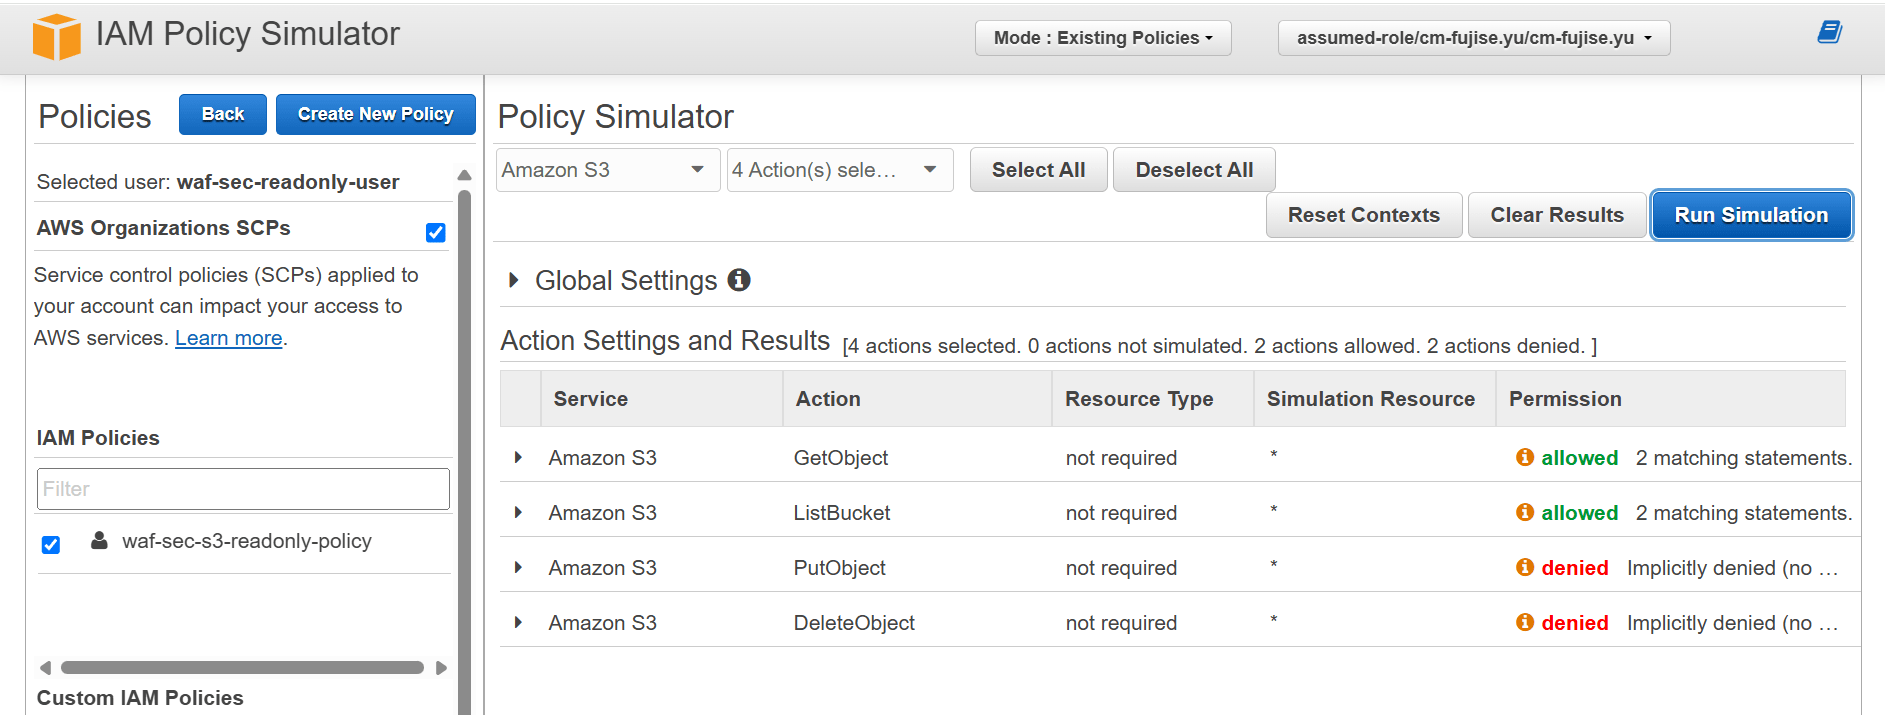
Task: Click the Amazon S3 service cell in the DeleteObject row
Action: [x=603, y=623]
